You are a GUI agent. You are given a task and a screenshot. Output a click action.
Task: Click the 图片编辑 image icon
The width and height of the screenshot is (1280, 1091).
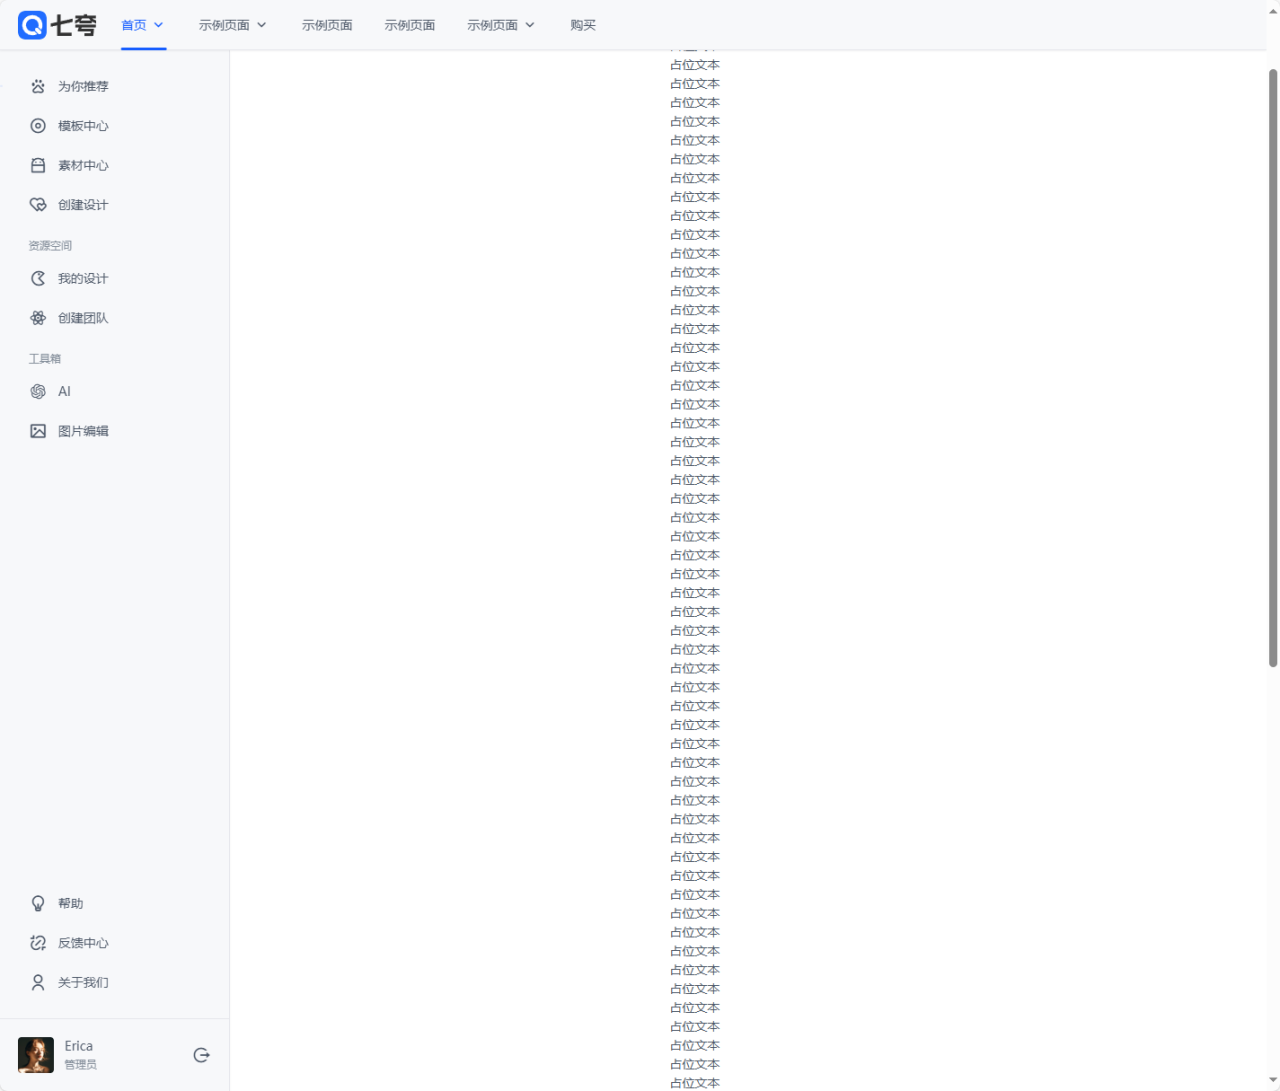pyautogui.click(x=38, y=431)
